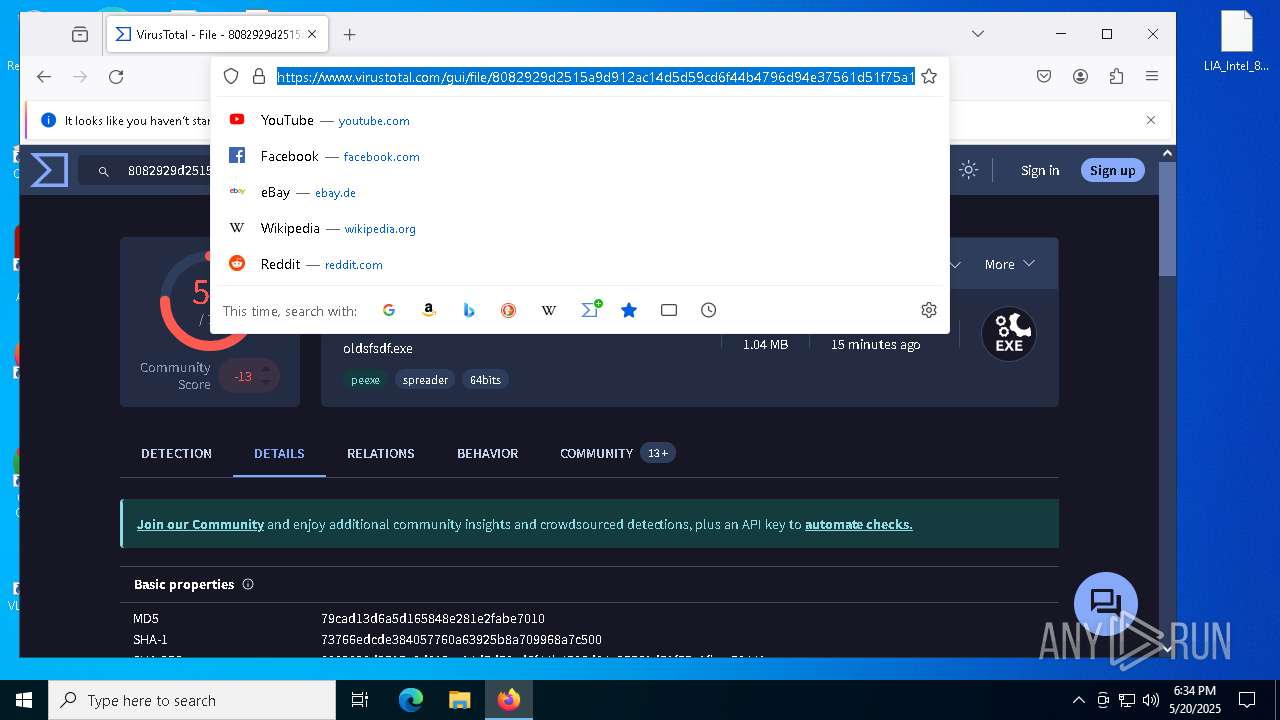Select MD5 hash value 79cad13d...
The height and width of the screenshot is (720, 1280).
point(433,618)
